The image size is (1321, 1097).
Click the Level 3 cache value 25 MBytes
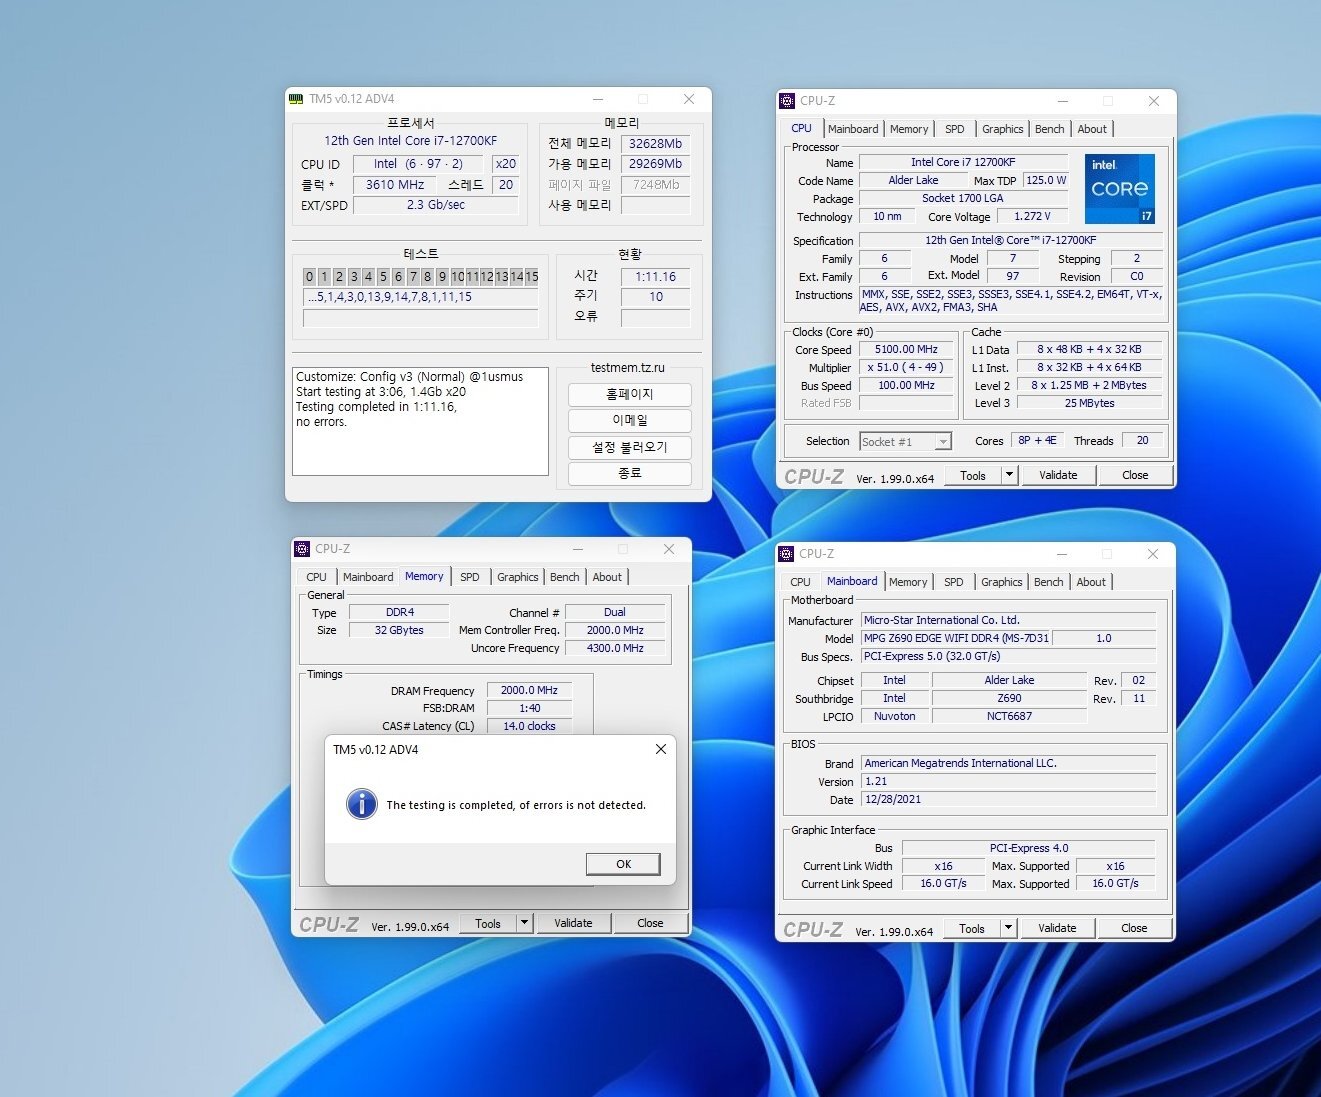click(x=1090, y=403)
